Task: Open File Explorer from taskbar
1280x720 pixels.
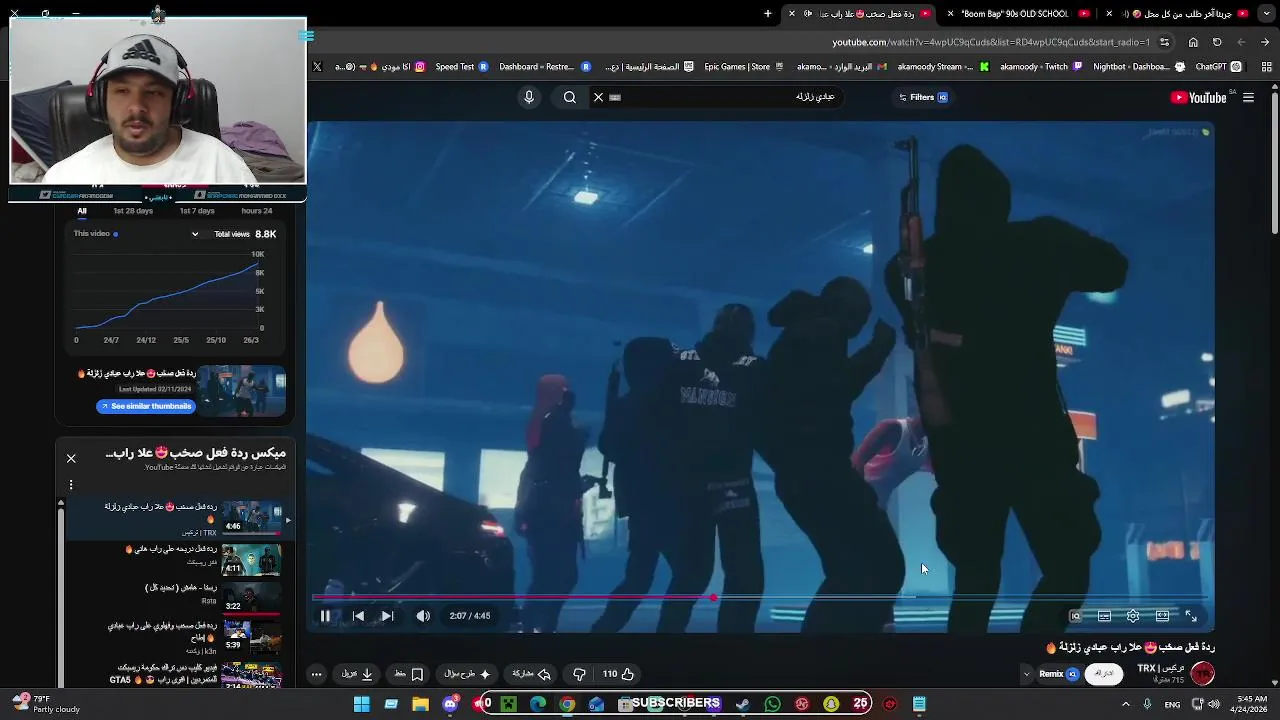Action: click(x=420, y=704)
